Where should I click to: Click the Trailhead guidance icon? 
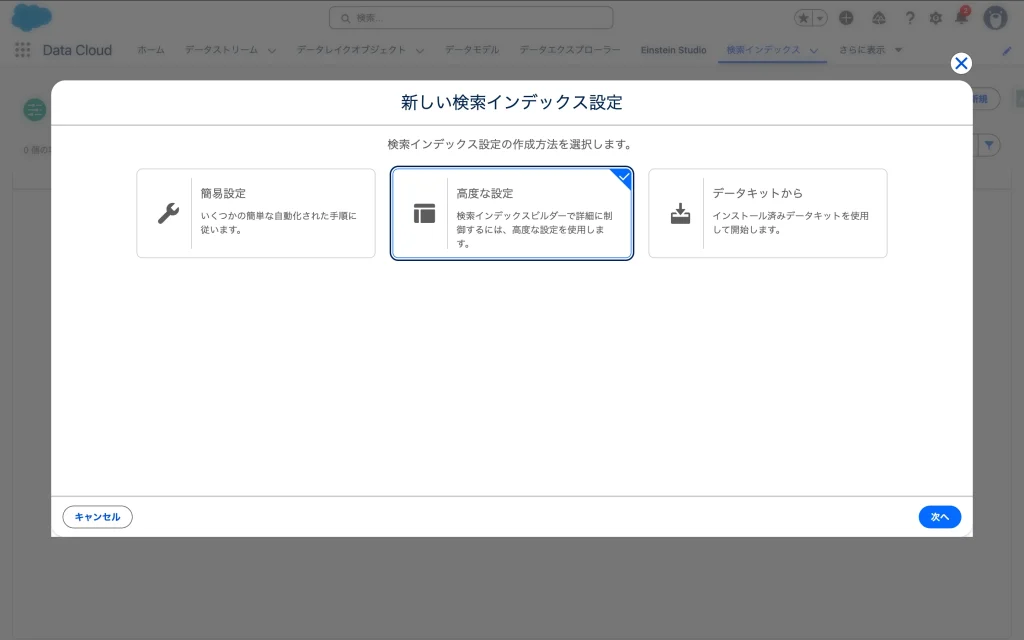point(878,18)
